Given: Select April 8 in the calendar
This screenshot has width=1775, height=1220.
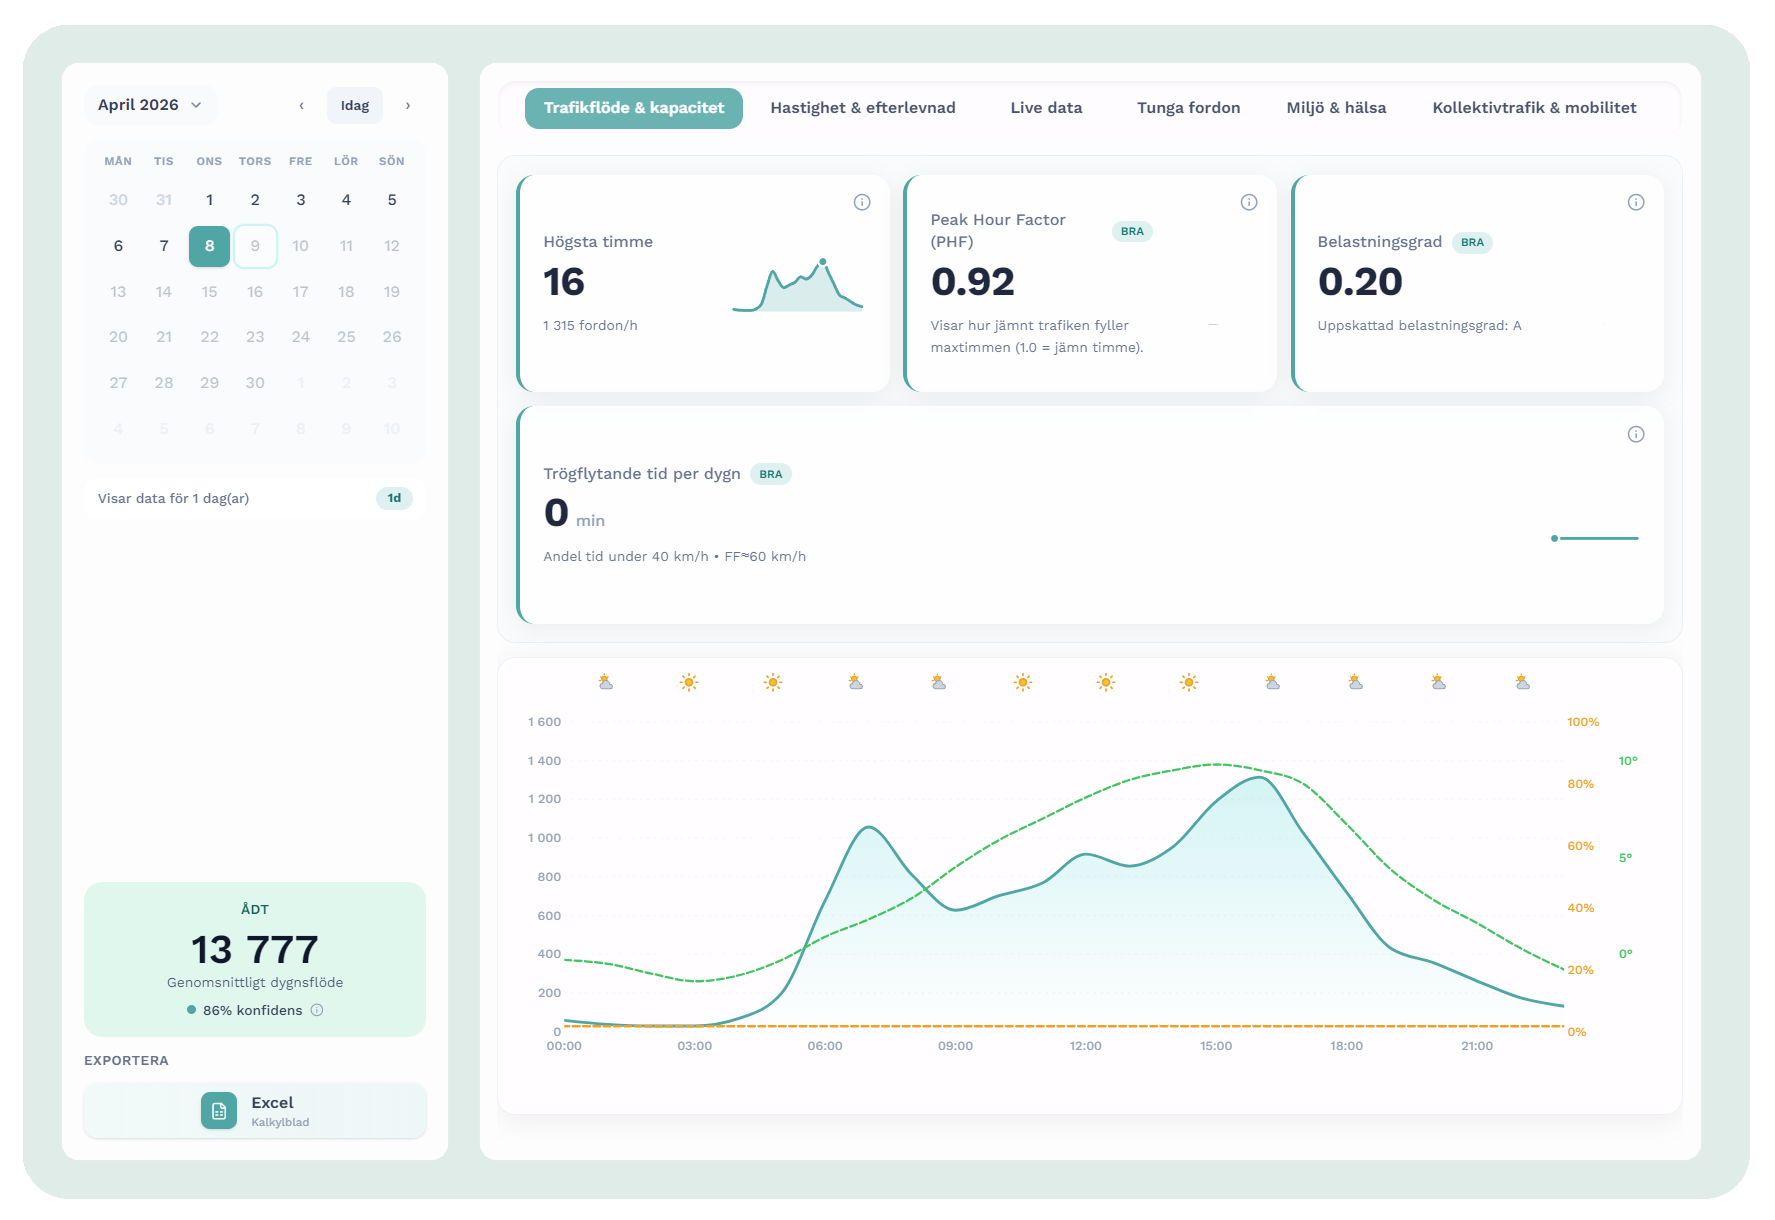Looking at the screenshot, I should (x=209, y=246).
